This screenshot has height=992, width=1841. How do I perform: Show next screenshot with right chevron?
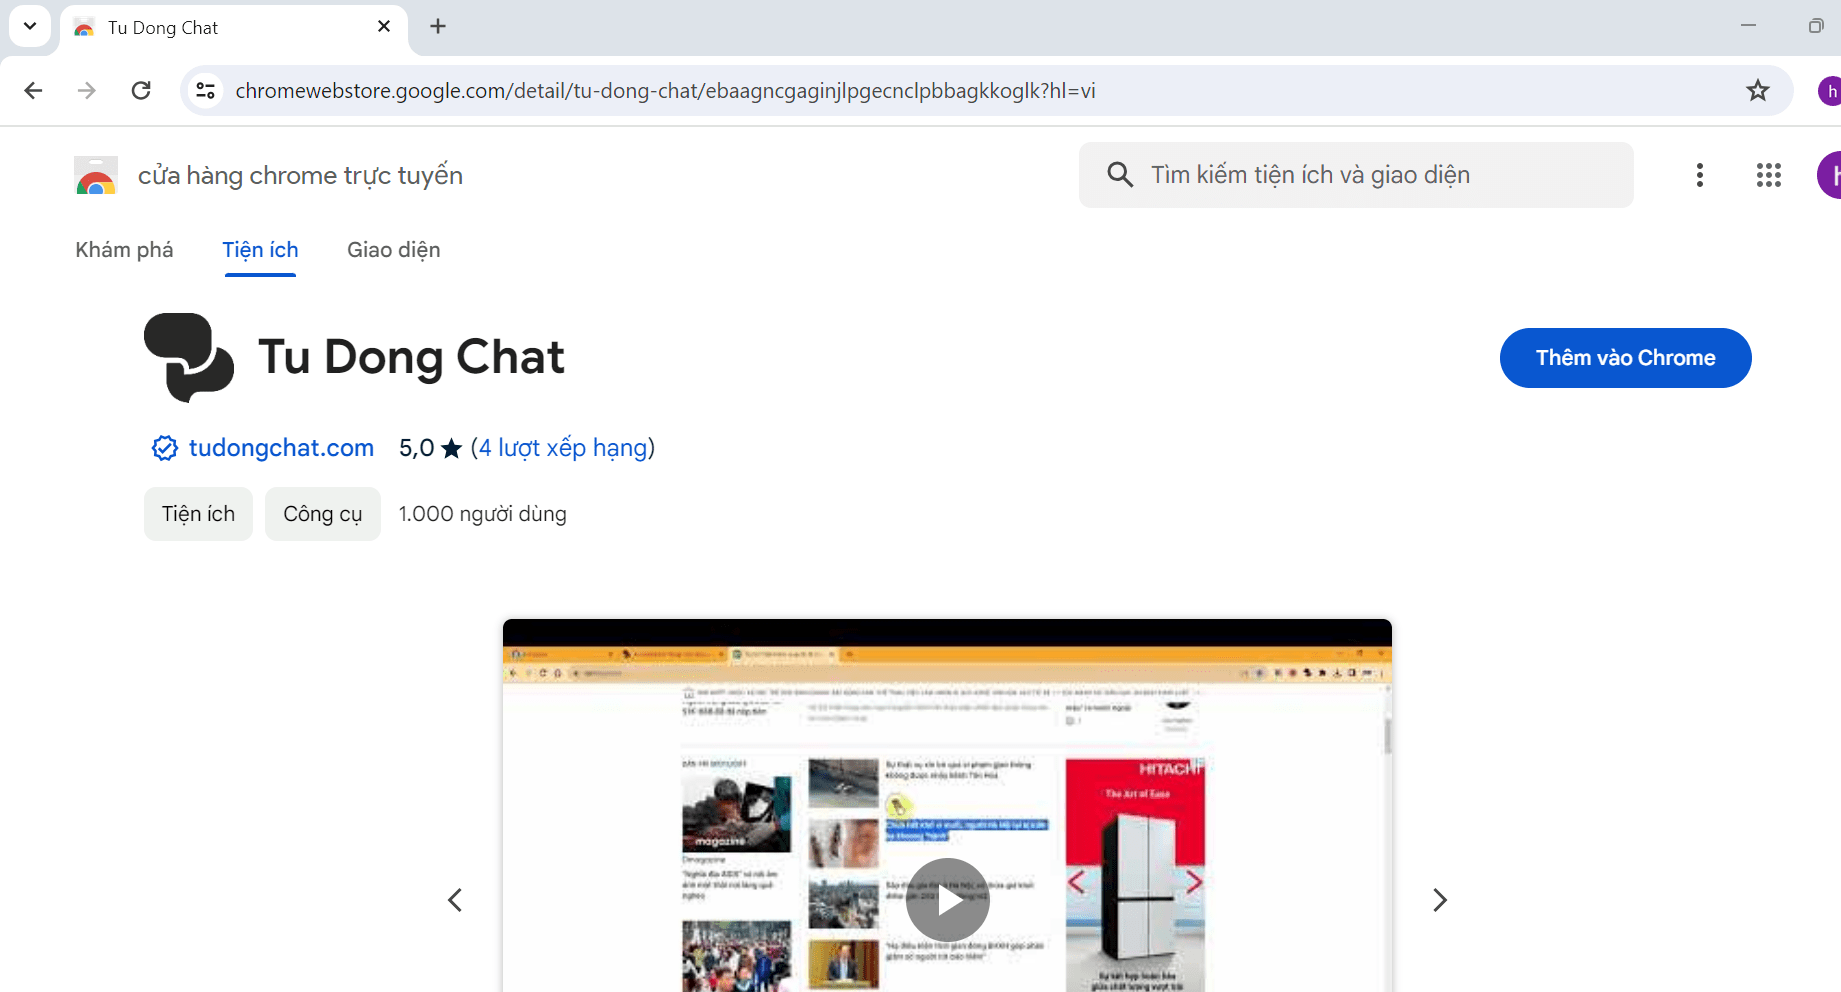click(x=1439, y=900)
